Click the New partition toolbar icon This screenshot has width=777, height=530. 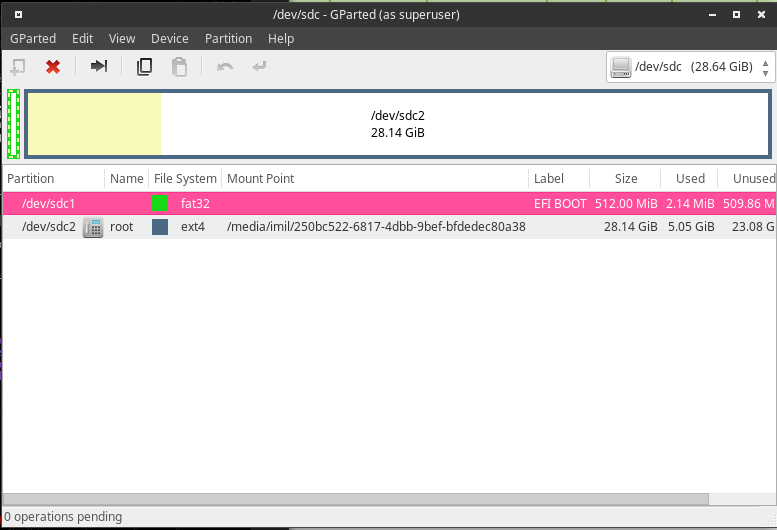[x=17, y=67]
